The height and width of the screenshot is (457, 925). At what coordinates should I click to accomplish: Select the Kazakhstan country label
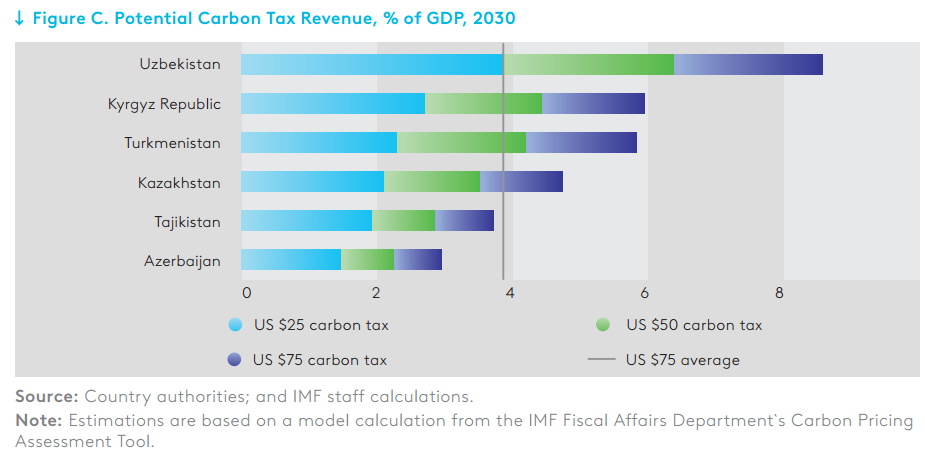pos(179,183)
